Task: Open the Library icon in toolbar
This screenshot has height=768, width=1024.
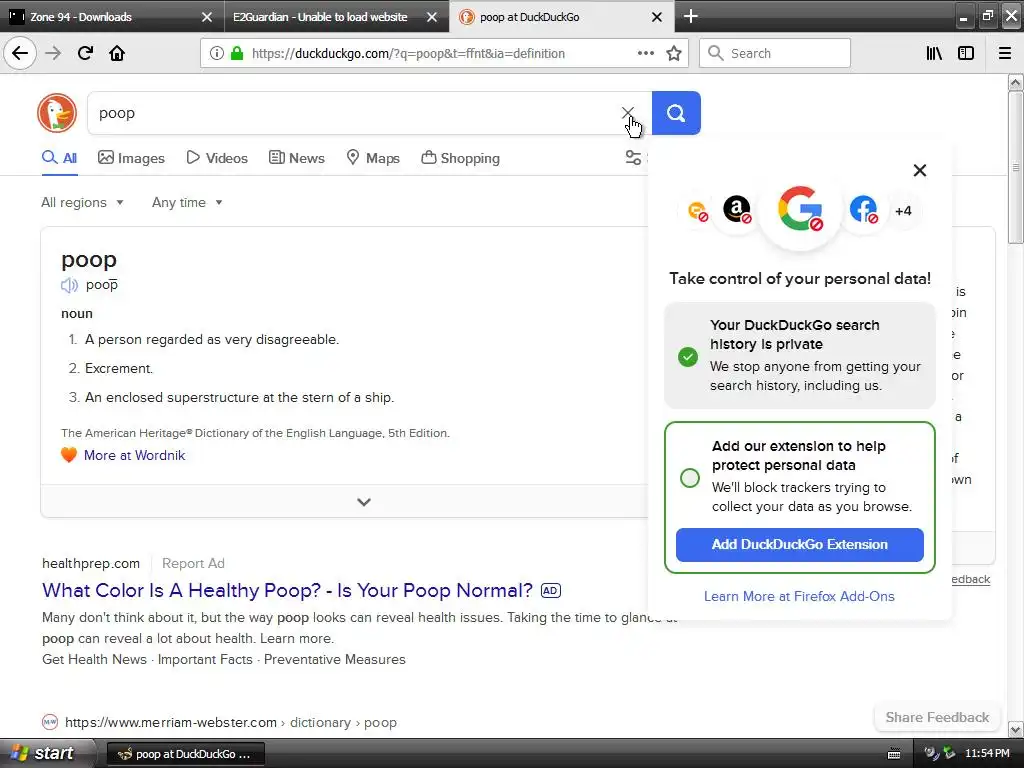Action: pos(934,54)
